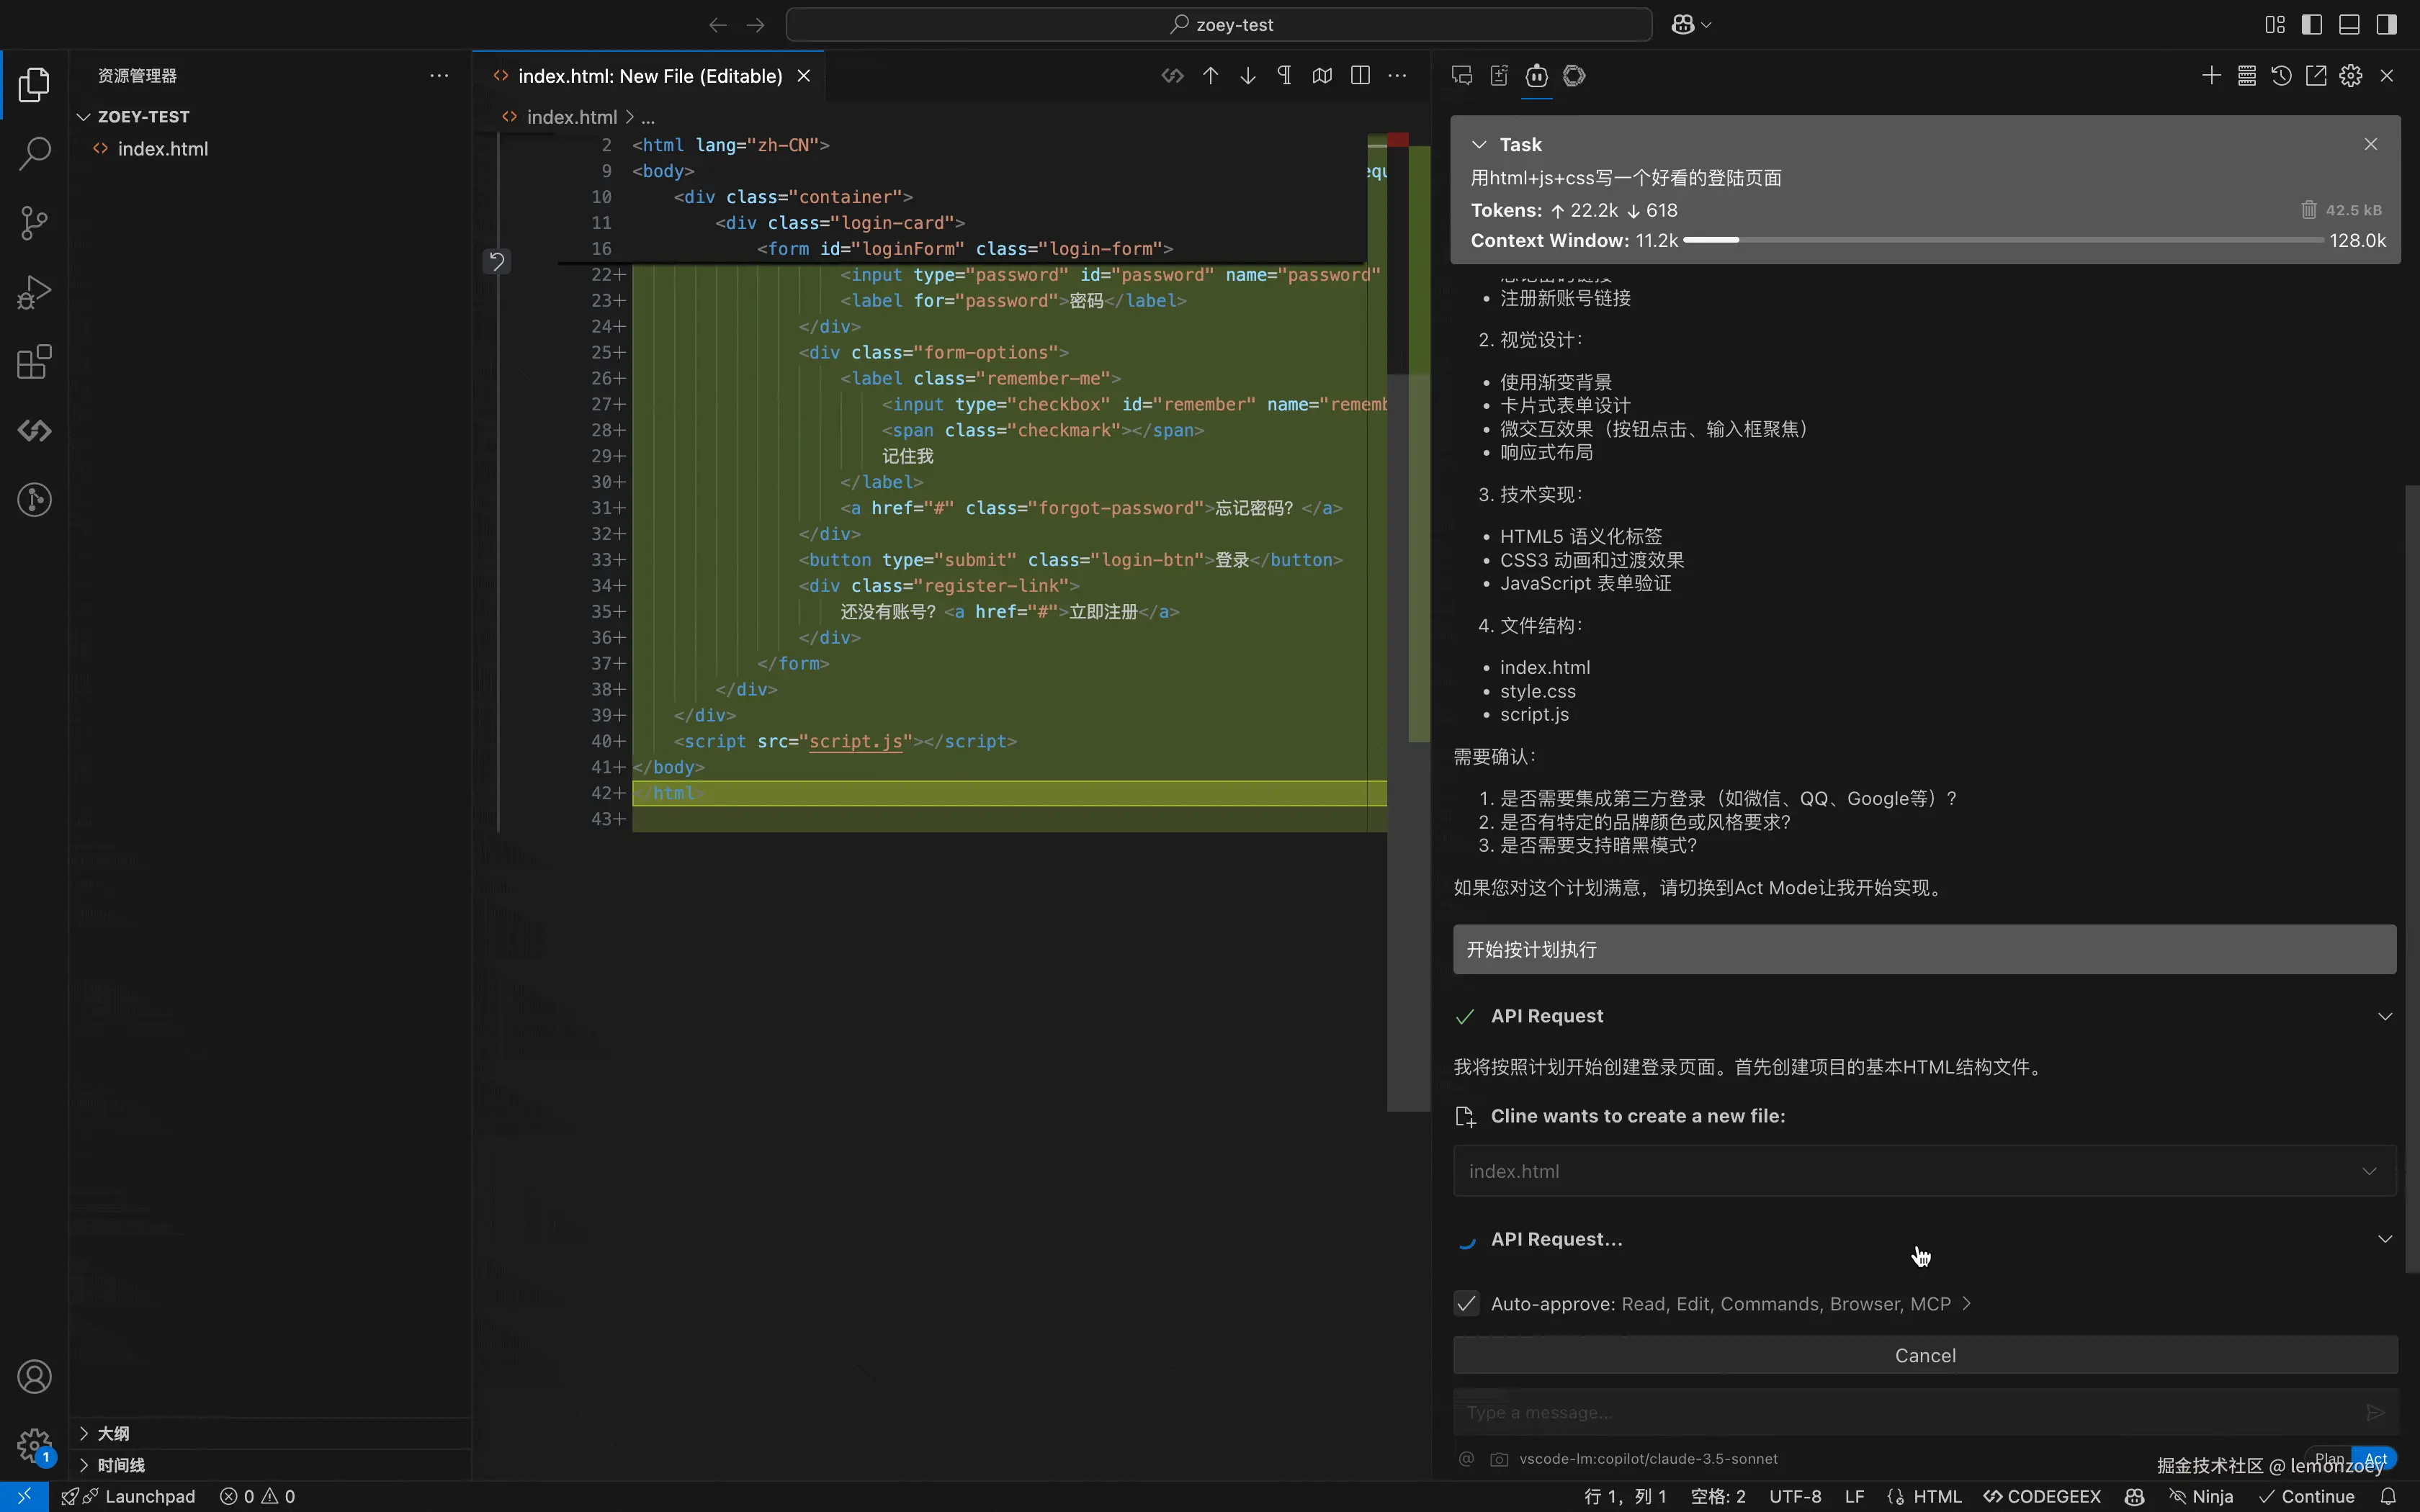Open index.html in the explorer tree
The image size is (2420, 1512).
(162, 149)
